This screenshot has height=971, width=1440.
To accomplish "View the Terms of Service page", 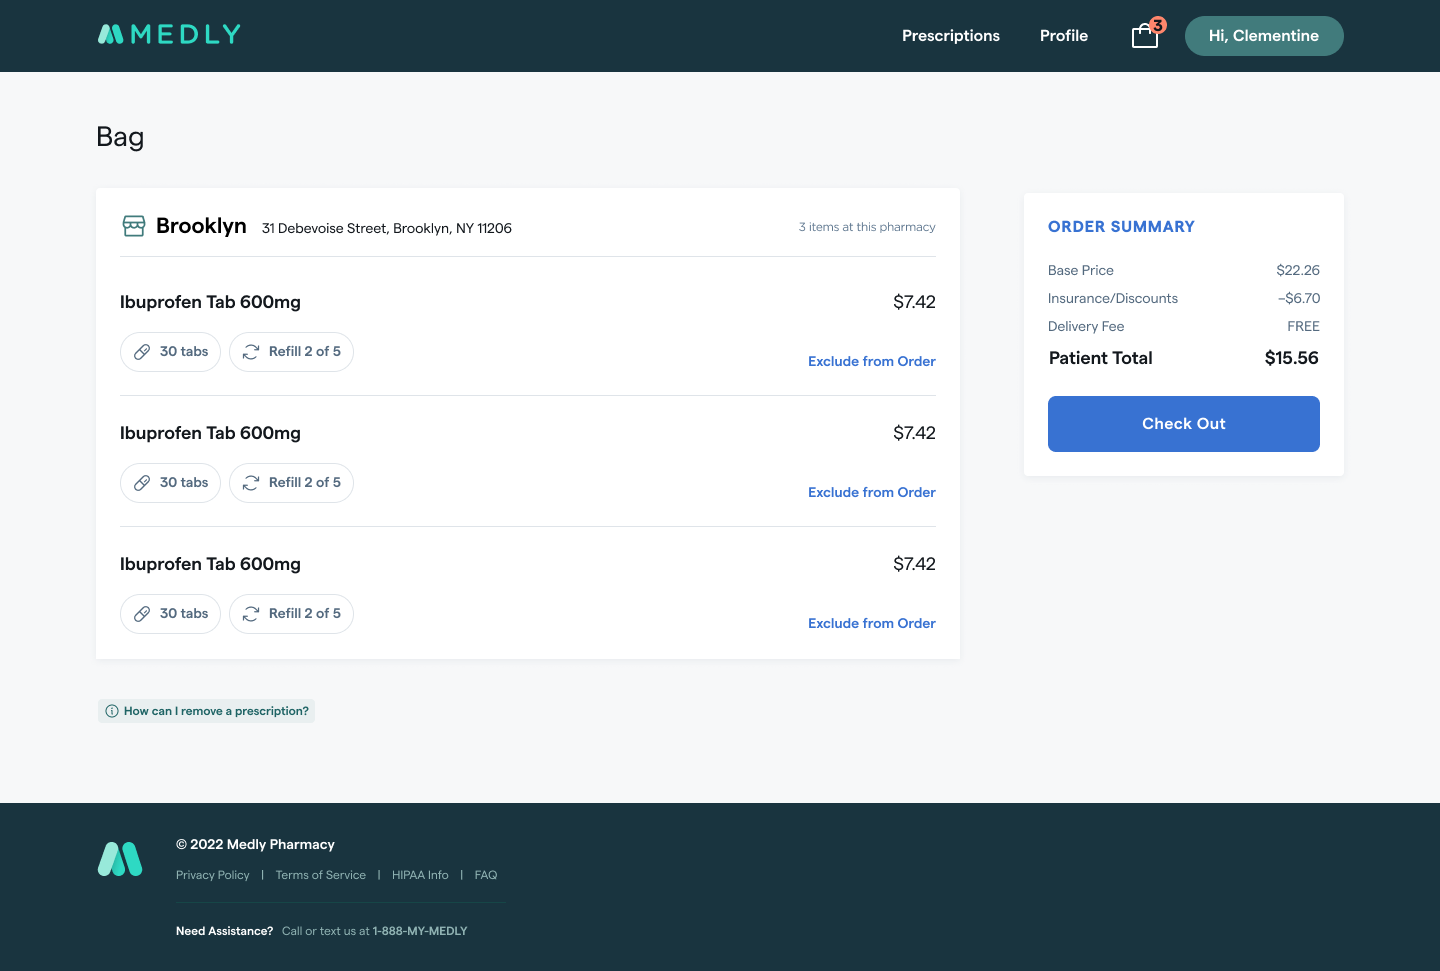I will click(320, 875).
